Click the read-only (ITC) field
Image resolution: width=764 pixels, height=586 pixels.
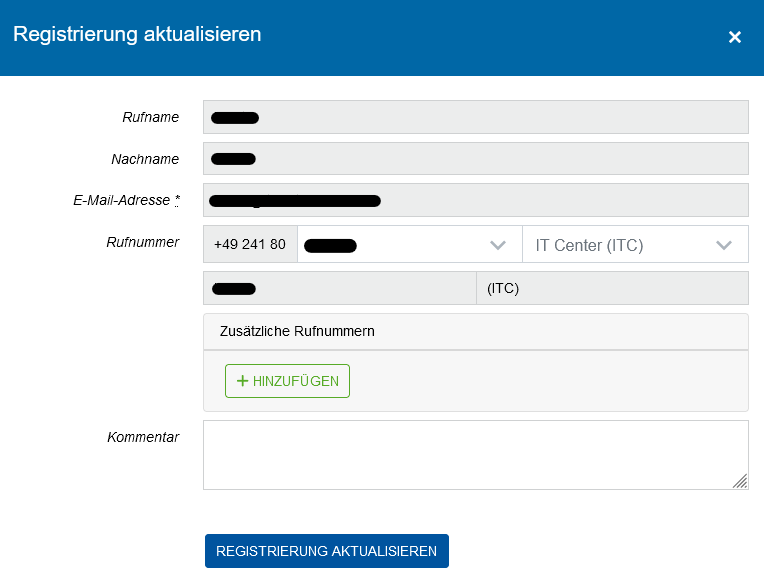click(x=612, y=288)
